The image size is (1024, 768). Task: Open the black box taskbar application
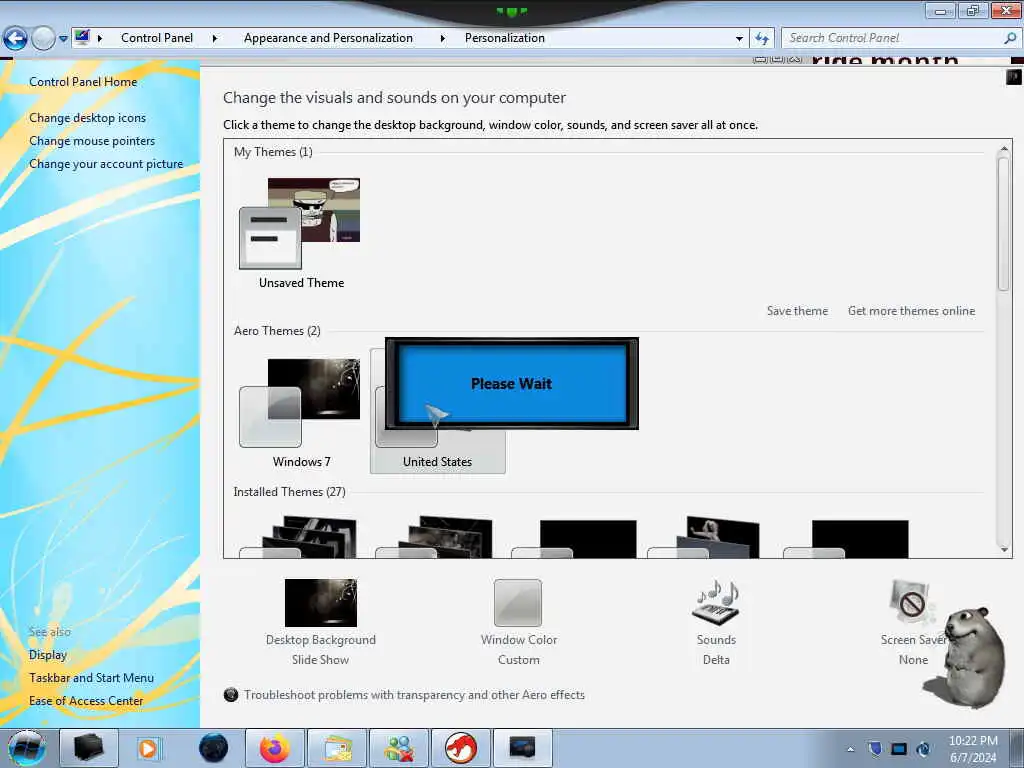point(89,748)
